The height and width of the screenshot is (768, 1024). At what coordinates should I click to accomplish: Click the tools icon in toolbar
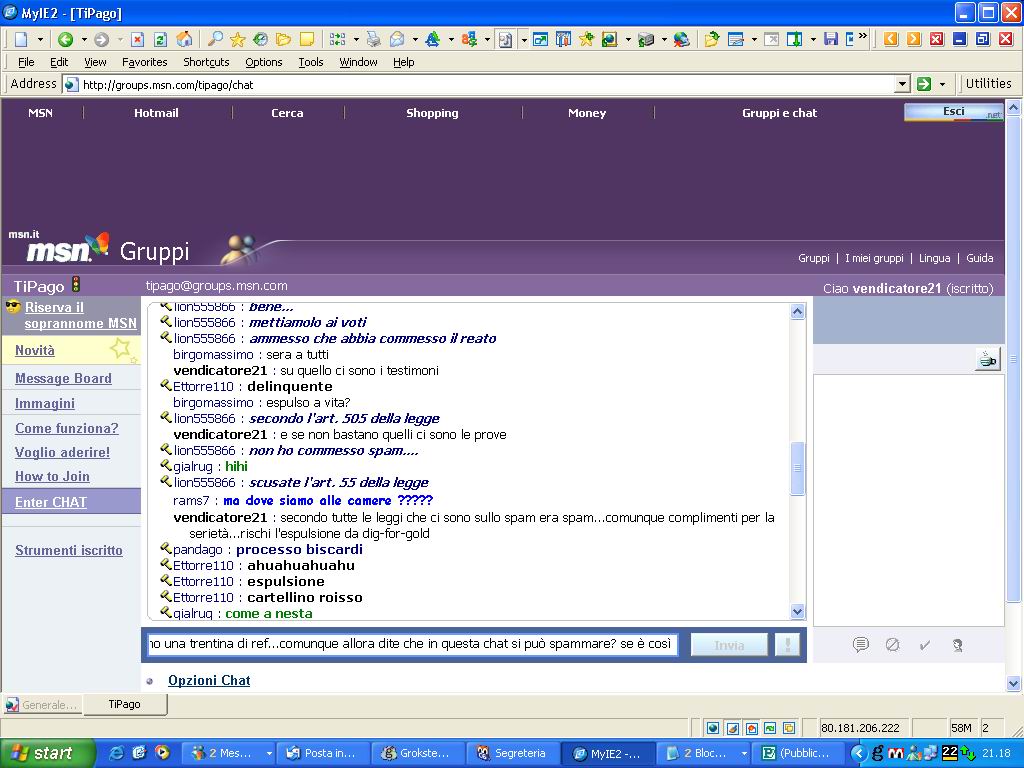563,40
